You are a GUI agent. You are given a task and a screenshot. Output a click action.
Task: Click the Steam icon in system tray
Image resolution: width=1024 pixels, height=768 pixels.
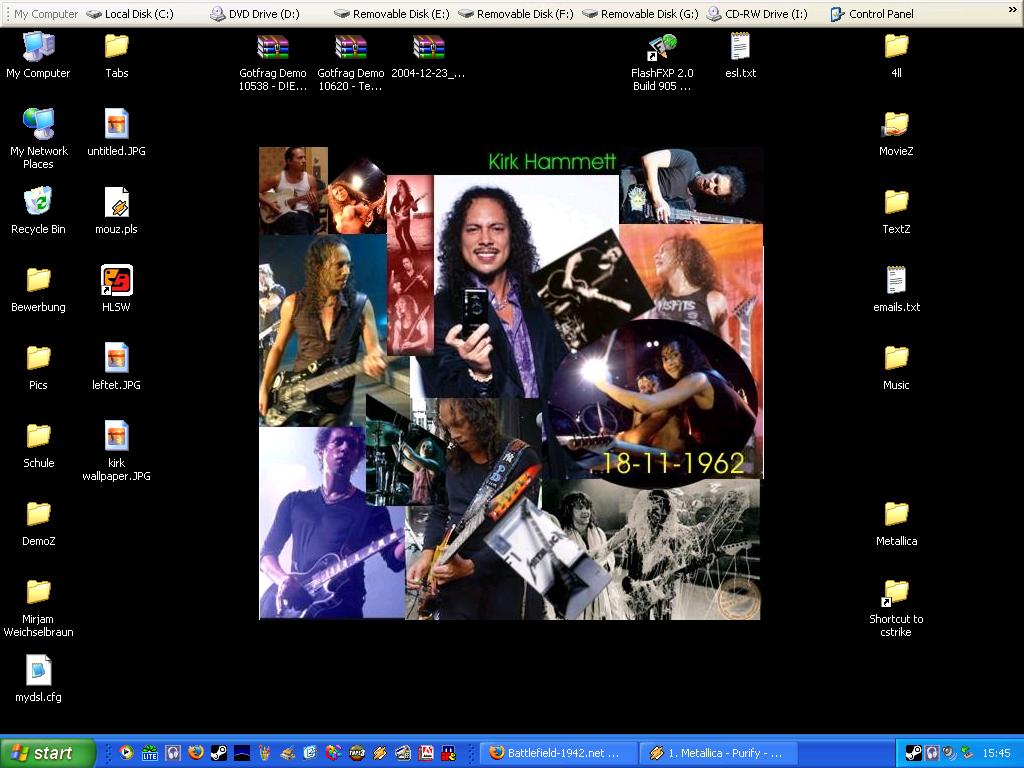pyautogui.click(x=914, y=753)
